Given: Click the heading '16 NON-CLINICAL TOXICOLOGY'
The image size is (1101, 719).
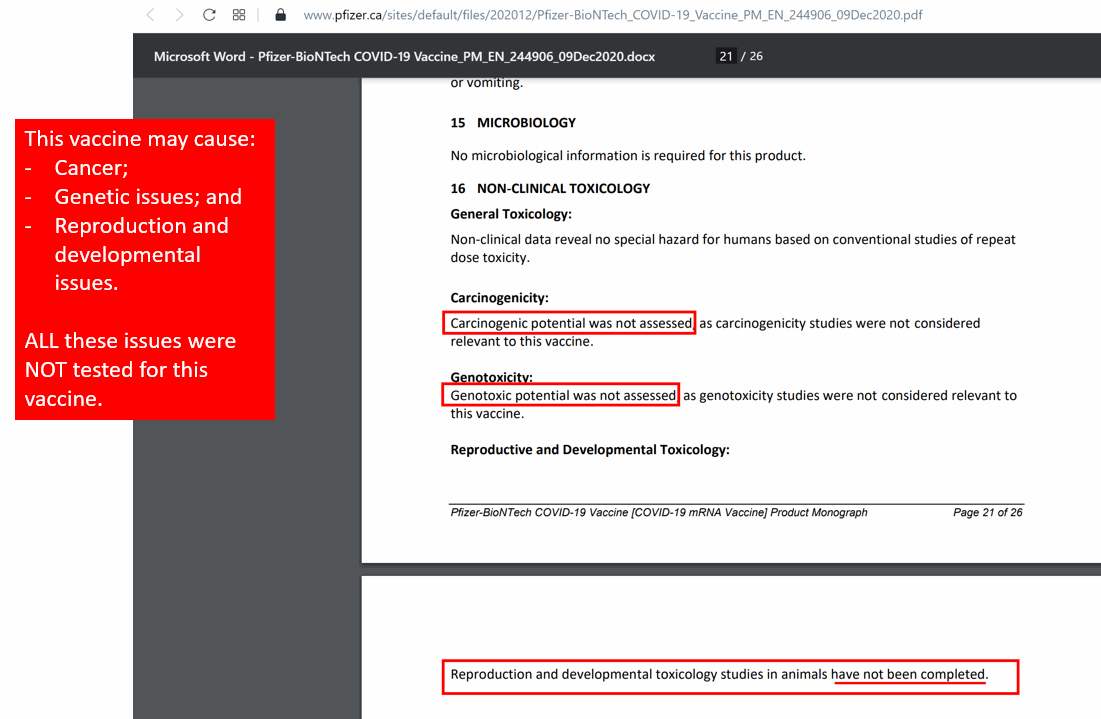Looking at the screenshot, I should tap(550, 188).
